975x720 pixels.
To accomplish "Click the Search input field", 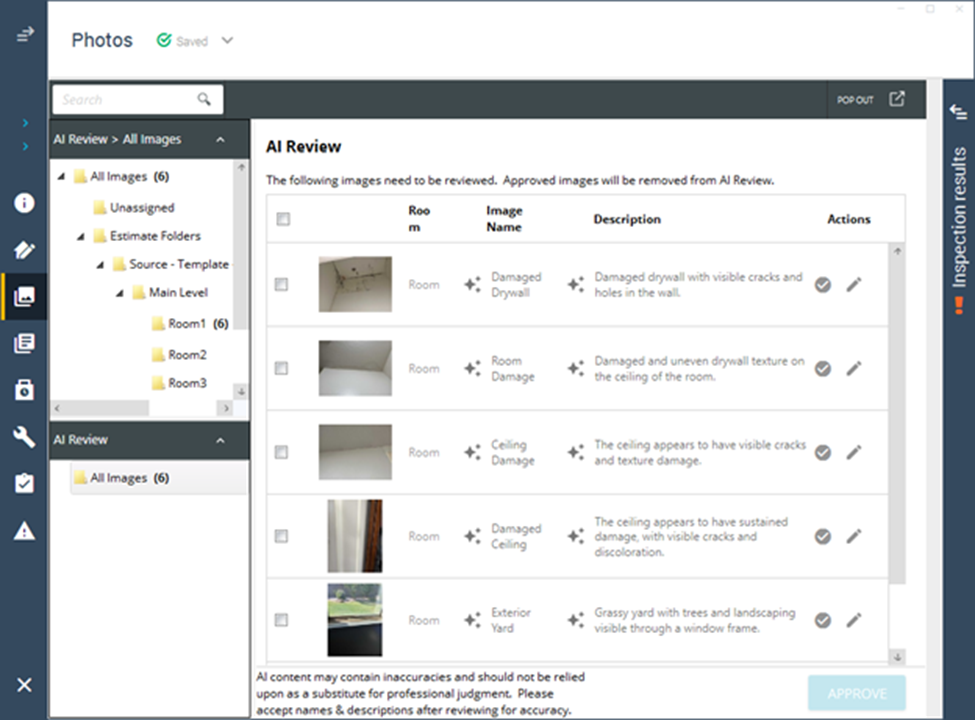I will pyautogui.click(x=125, y=99).
